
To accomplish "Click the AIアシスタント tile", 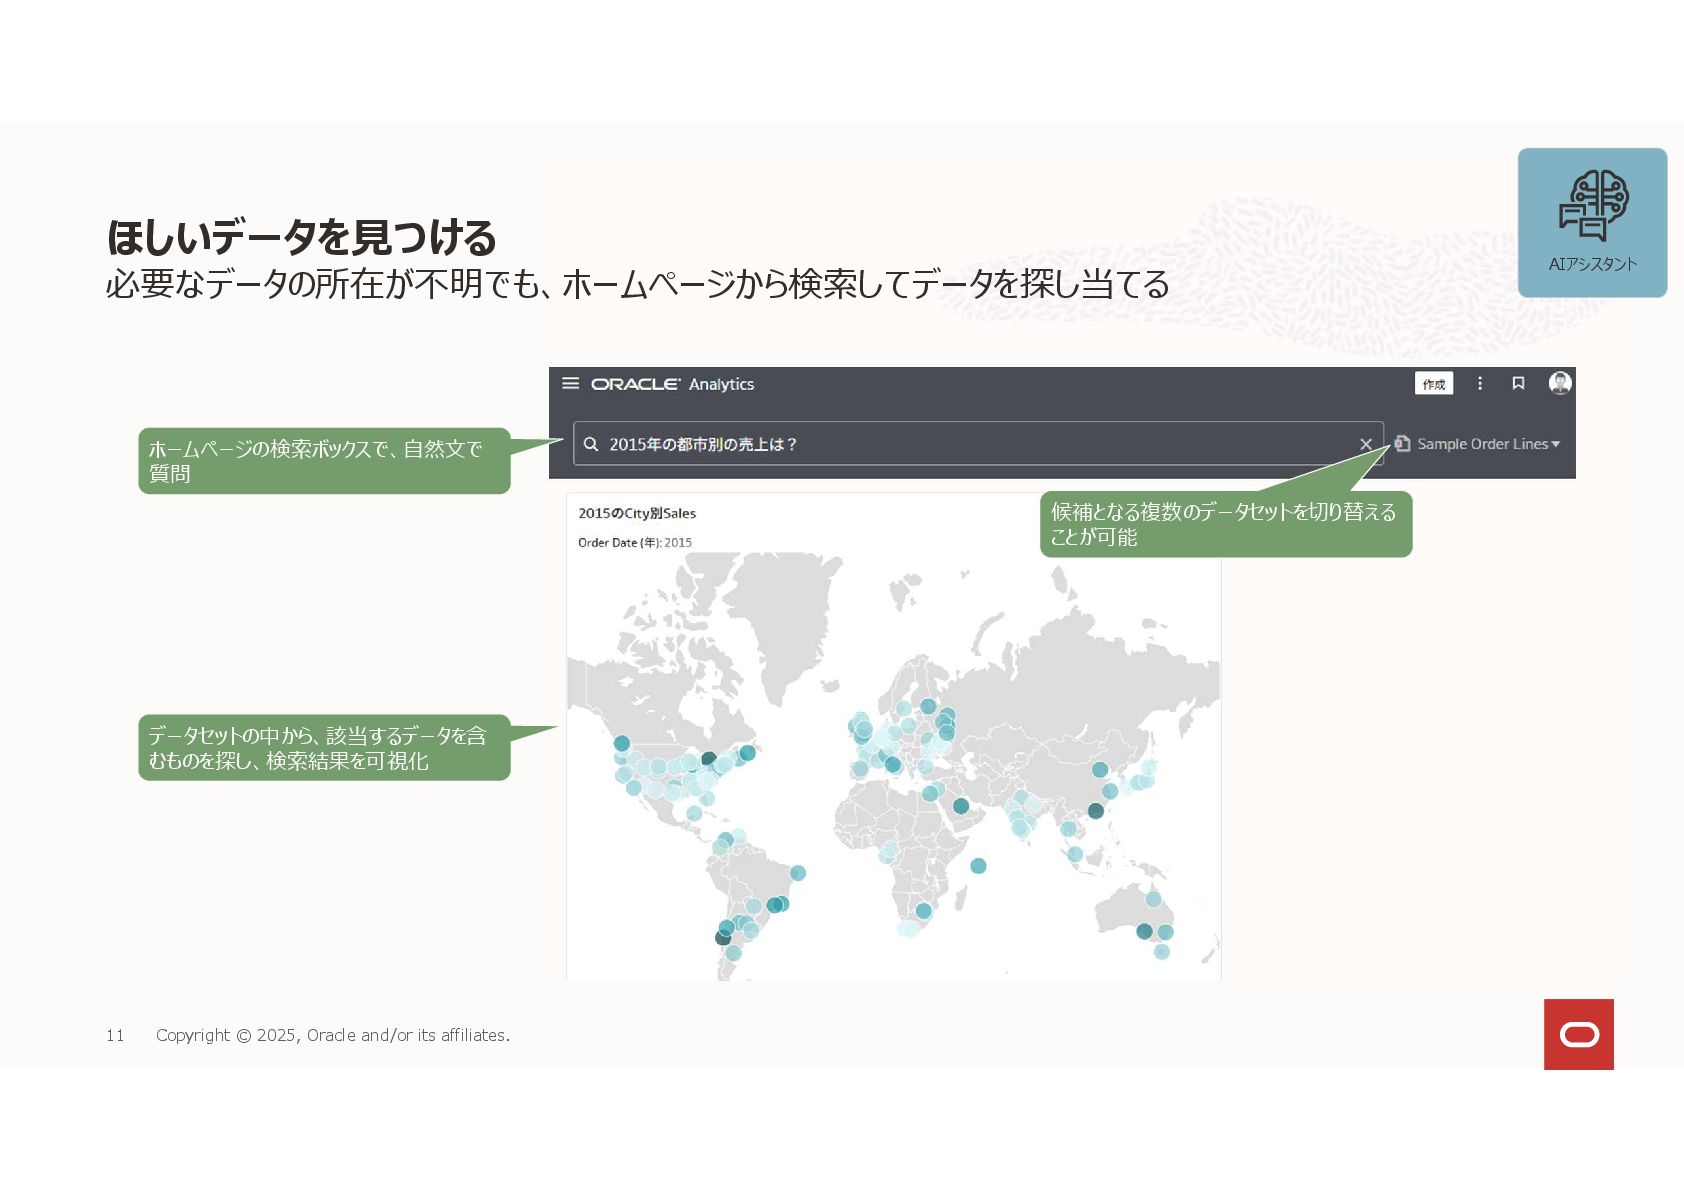I will [x=1592, y=223].
